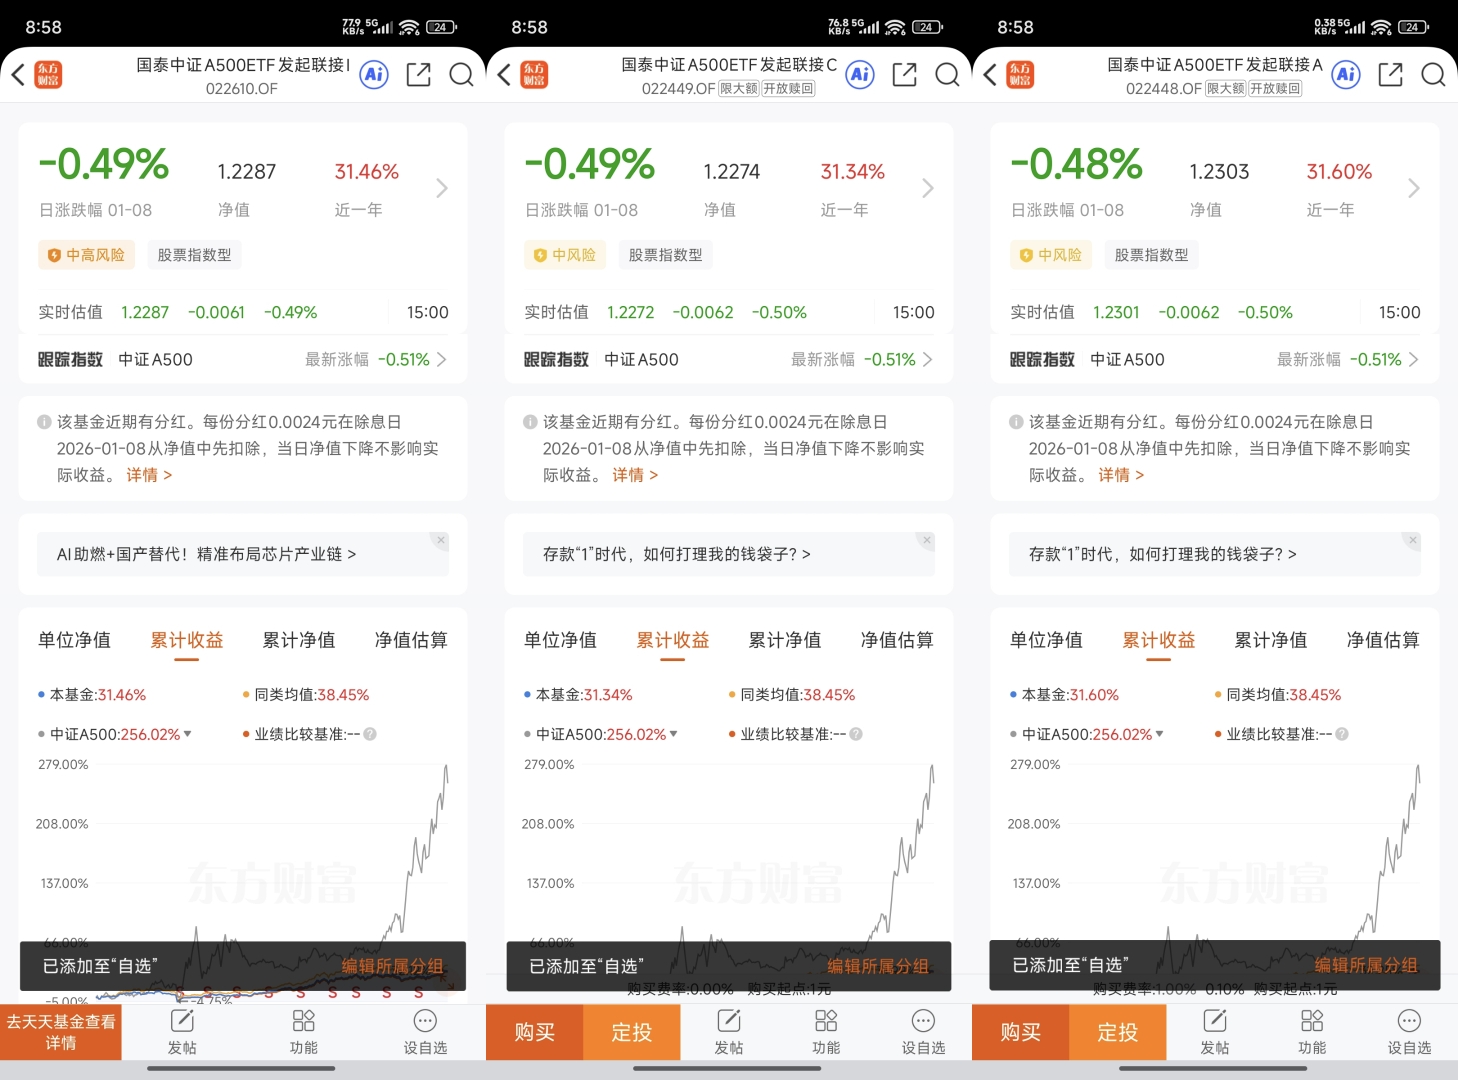Tap 编辑所属分组 on the 022610.OF toast
The image size is (1458, 1080).
tap(392, 966)
